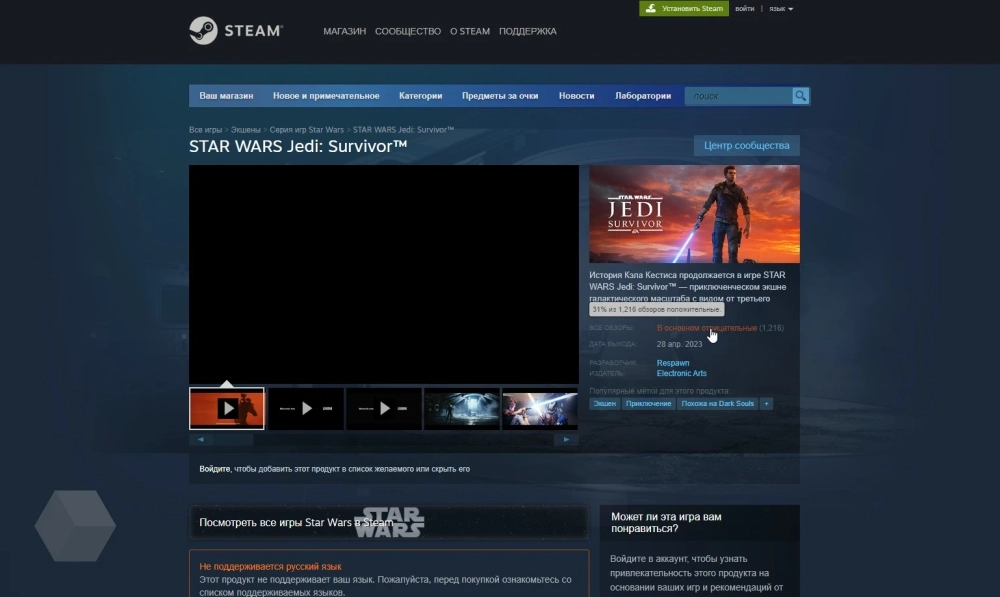The image size is (1000, 597).
Task: Play the second trailer video thumbnail
Action: [306, 408]
